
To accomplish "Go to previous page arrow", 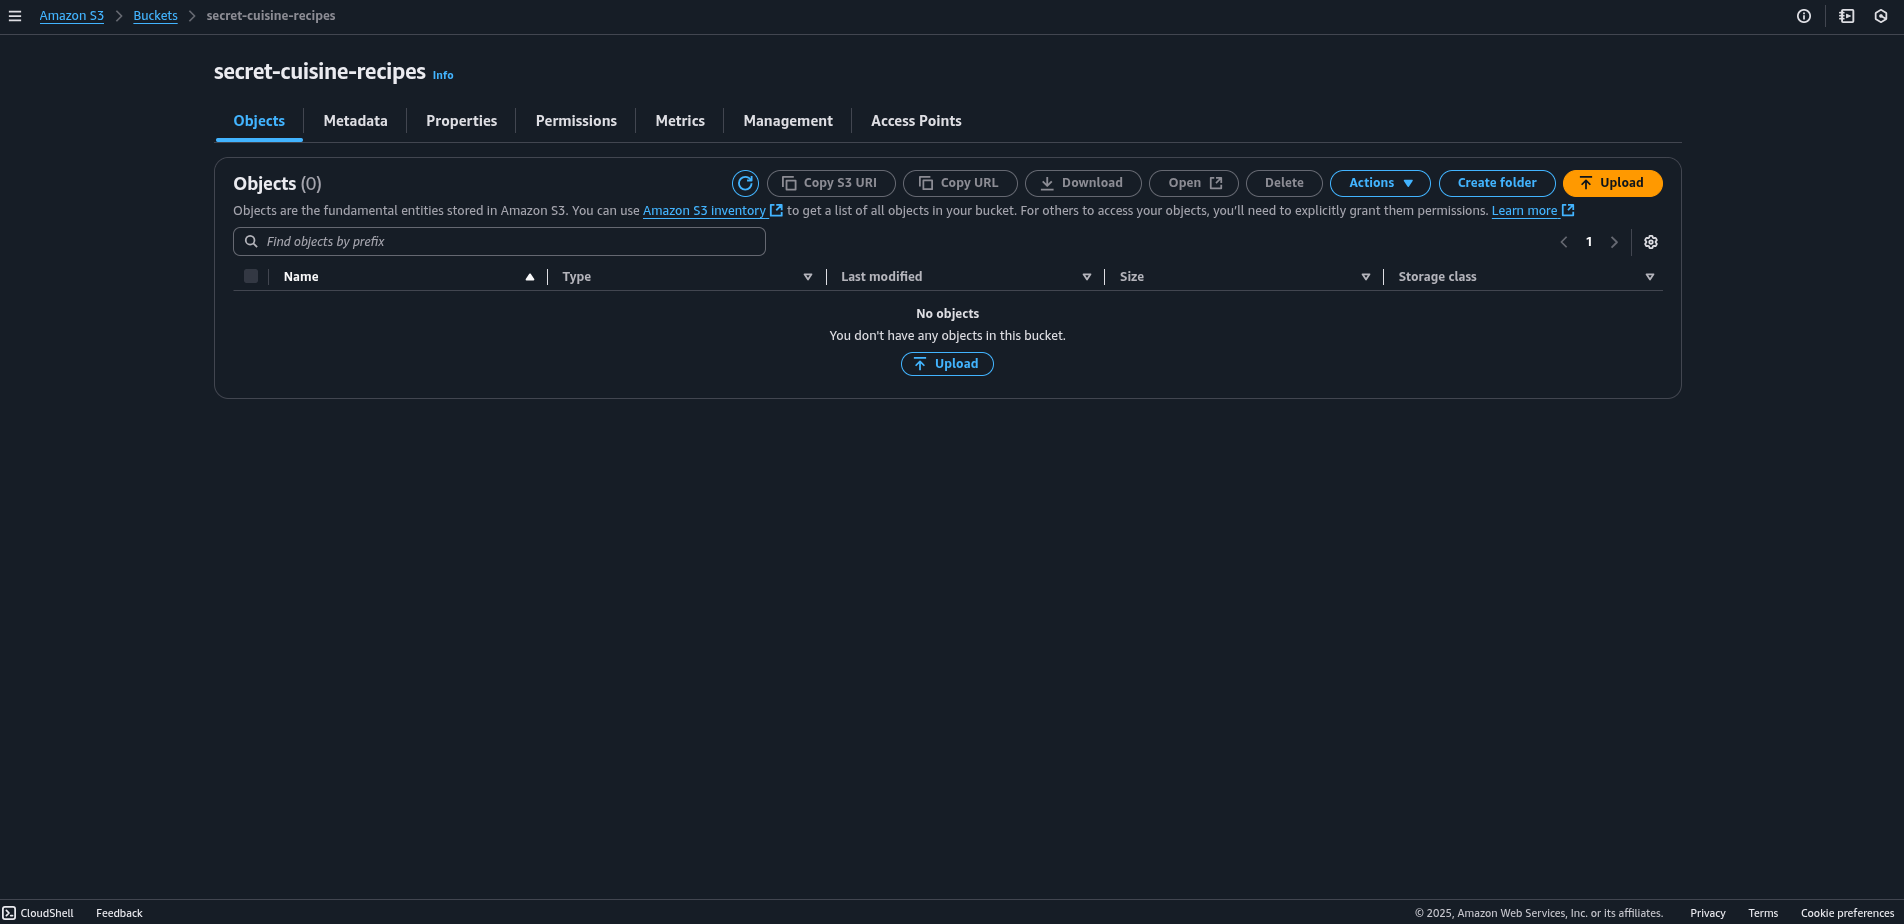I will point(1564,242).
